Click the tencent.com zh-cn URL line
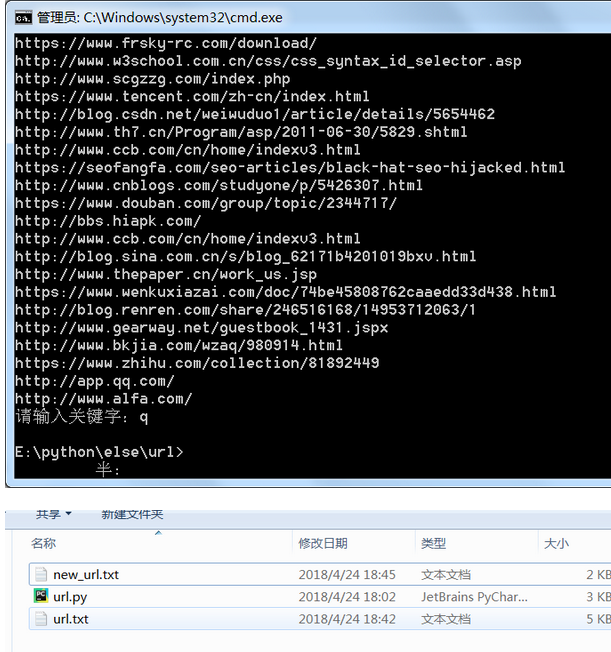Screen dimensions: 611x652 tap(192, 96)
